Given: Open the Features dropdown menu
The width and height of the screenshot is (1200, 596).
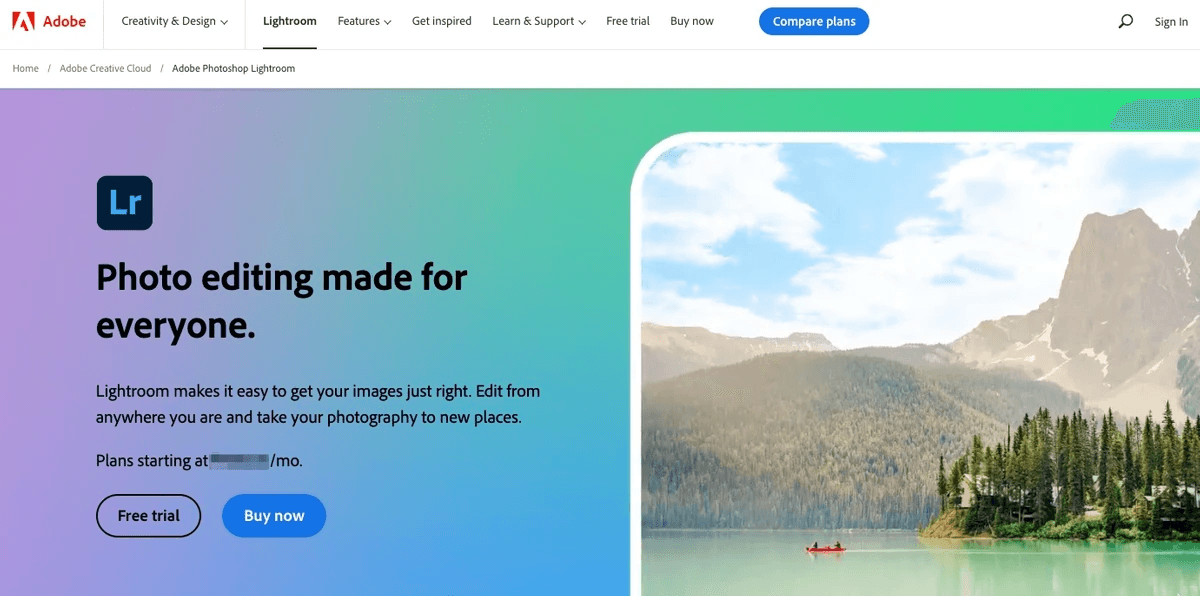Looking at the screenshot, I should point(364,21).
